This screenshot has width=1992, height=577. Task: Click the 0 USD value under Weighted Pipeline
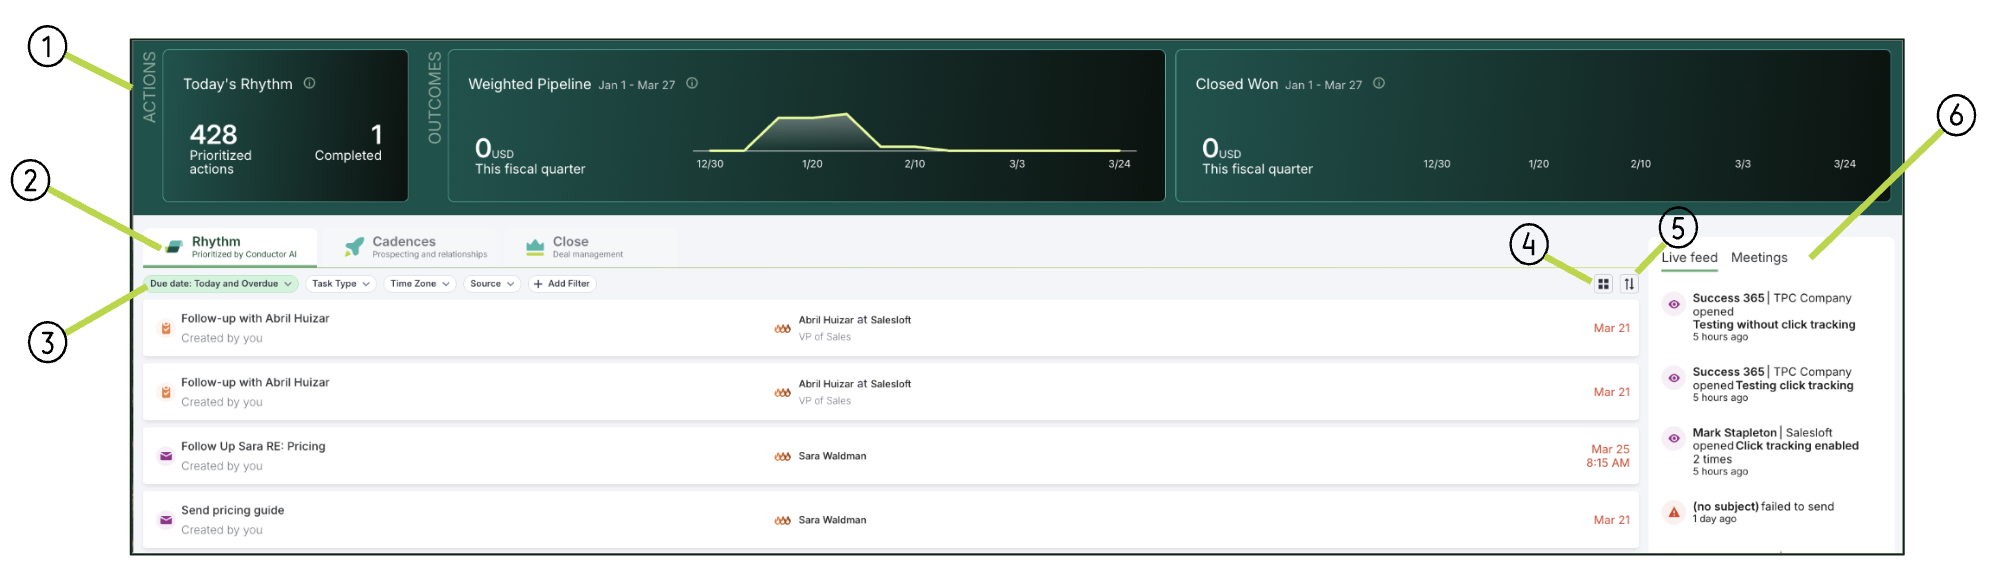494,149
